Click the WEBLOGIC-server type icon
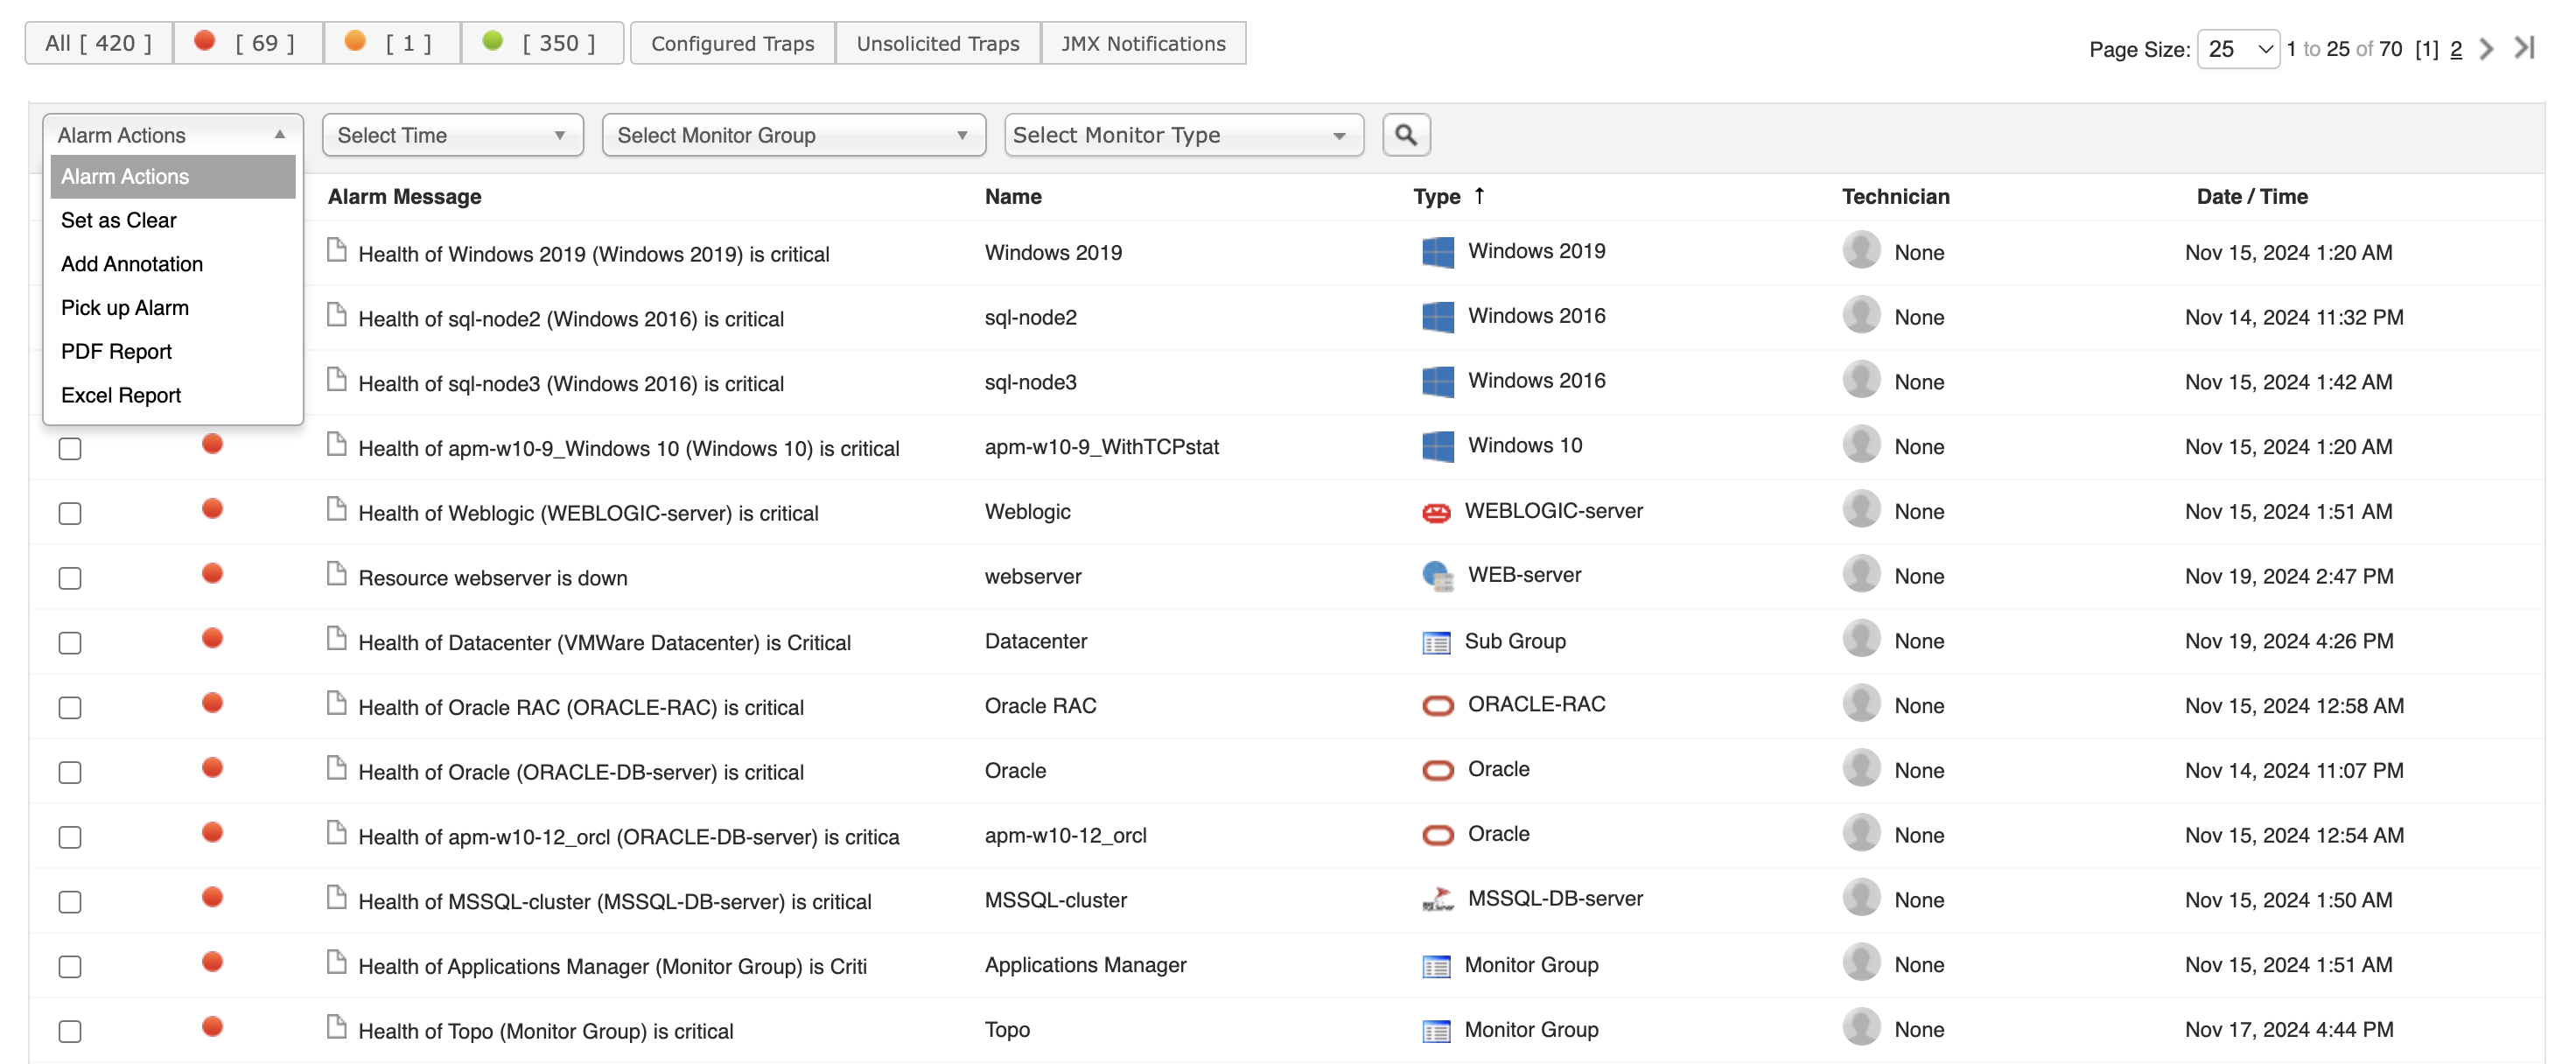The height and width of the screenshot is (1064, 2576). tap(1438, 511)
